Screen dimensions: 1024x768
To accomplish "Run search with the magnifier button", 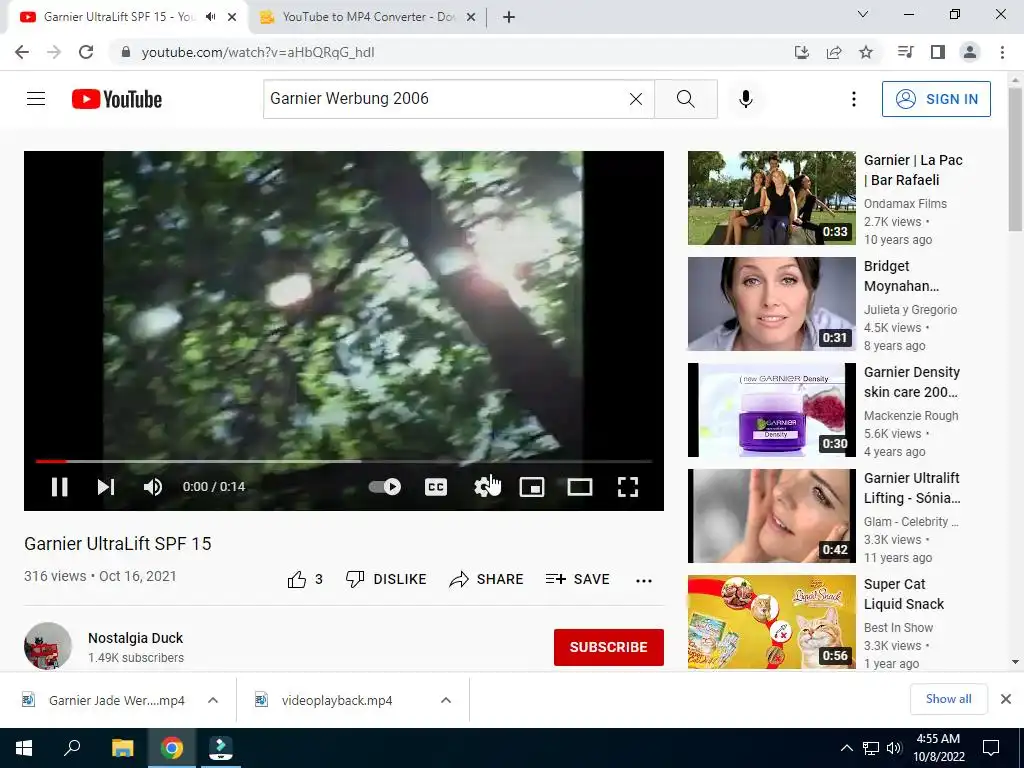I will [686, 99].
